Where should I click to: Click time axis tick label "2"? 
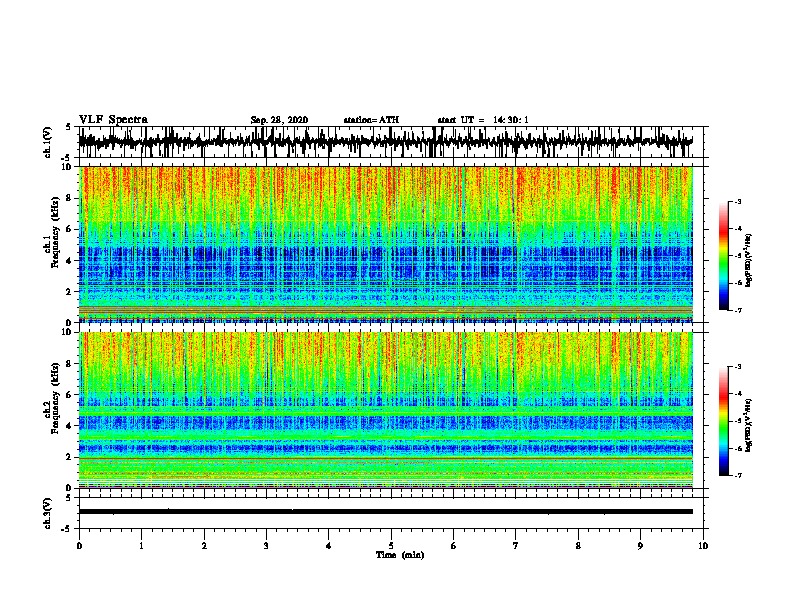204,546
